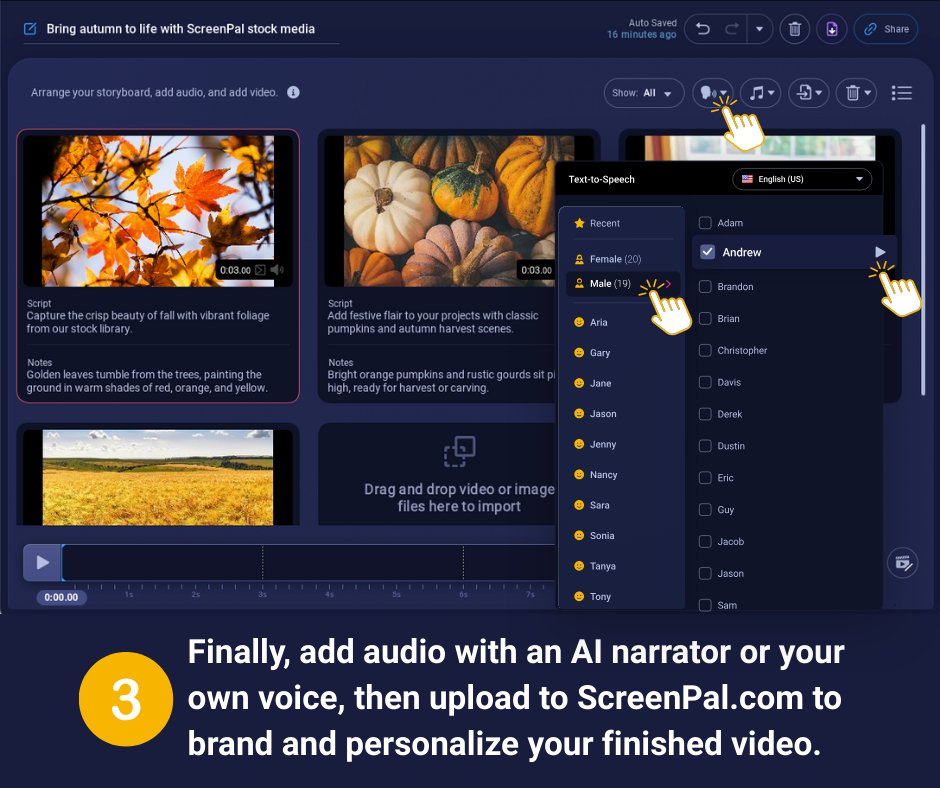Screen dimensions: 940x788
Task: Click the drag and drop import area
Action: [438, 474]
